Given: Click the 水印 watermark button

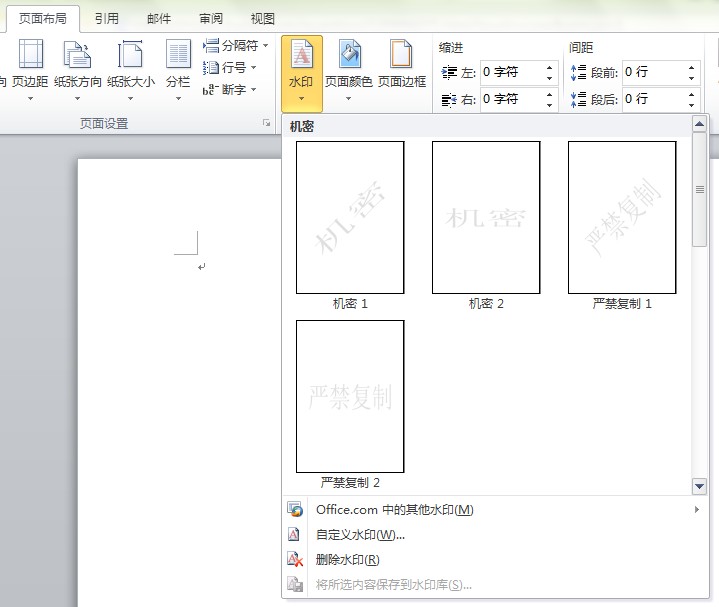Looking at the screenshot, I should [302, 73].
